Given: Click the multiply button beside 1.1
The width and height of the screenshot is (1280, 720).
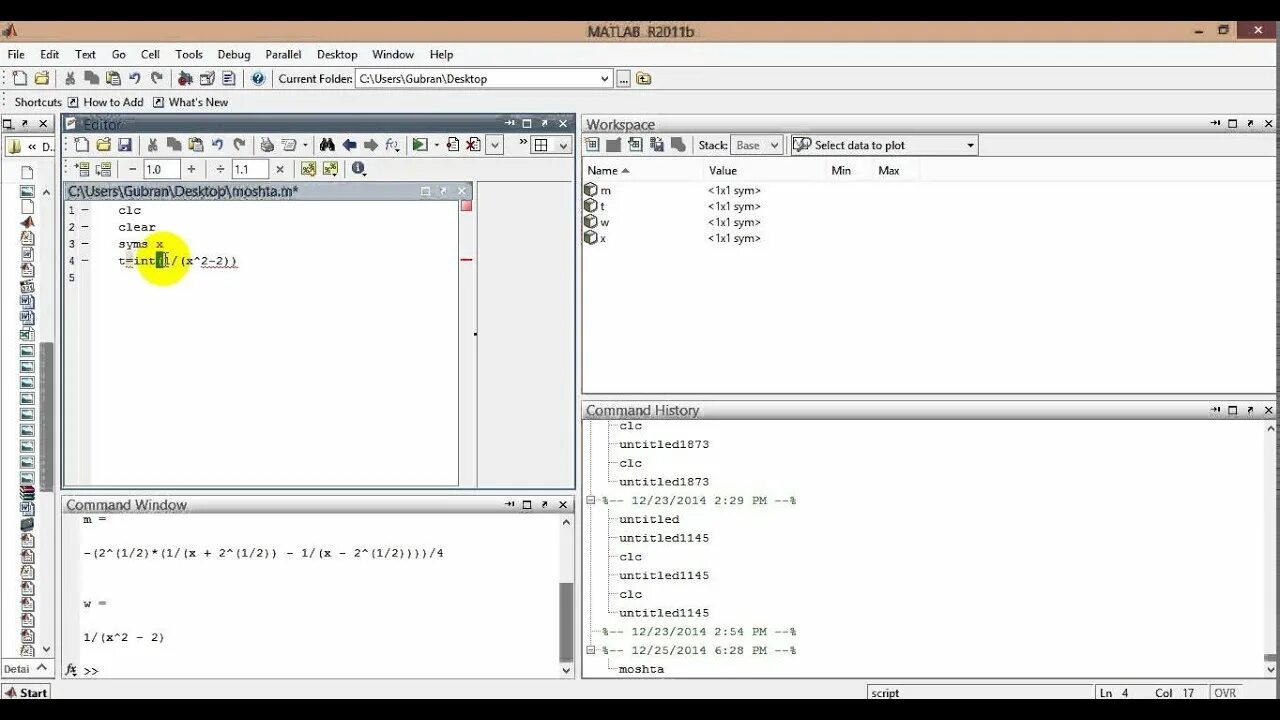Looking at the screenshot, I should point(280,169).
